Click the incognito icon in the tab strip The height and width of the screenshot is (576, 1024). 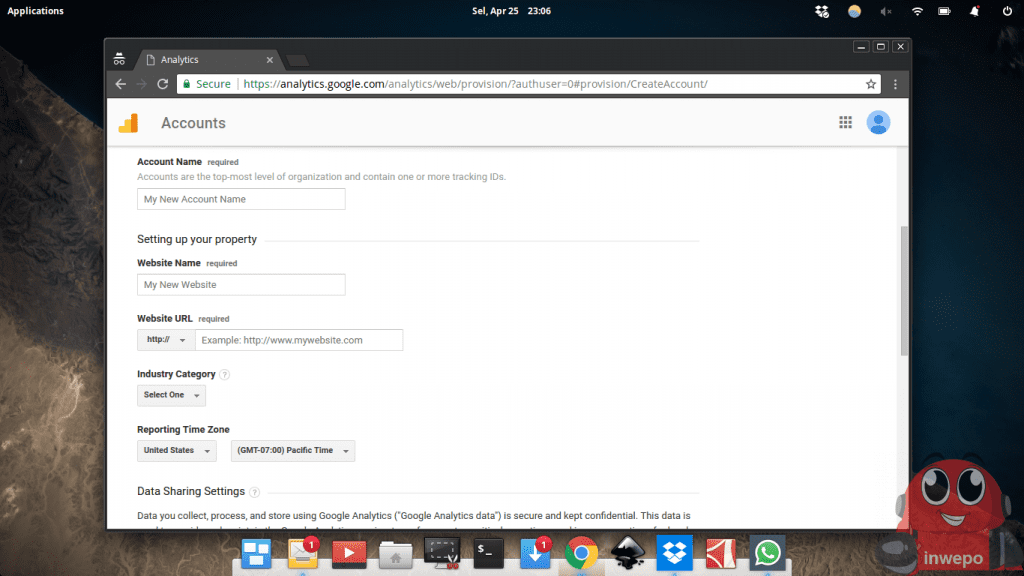119,59
